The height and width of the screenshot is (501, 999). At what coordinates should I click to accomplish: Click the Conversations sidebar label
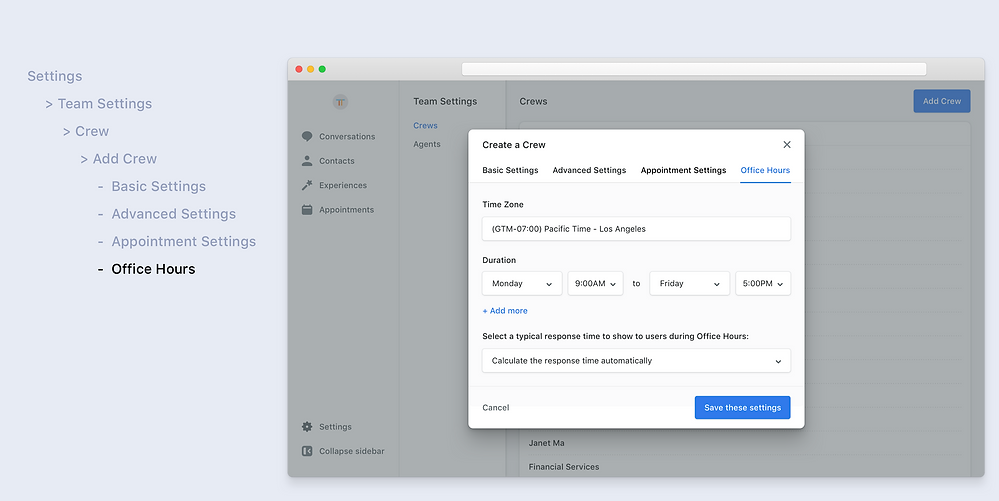click(347, 136)
